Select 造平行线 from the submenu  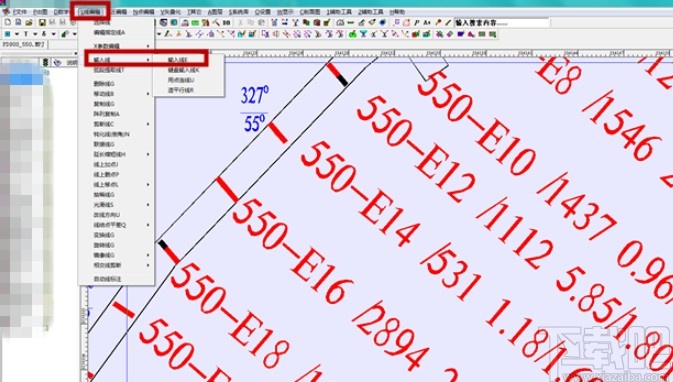(x=181, y=90)
